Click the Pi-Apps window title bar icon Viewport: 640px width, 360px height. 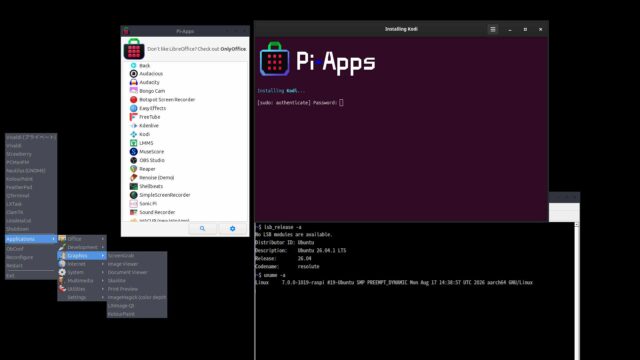tap(126, 31)
